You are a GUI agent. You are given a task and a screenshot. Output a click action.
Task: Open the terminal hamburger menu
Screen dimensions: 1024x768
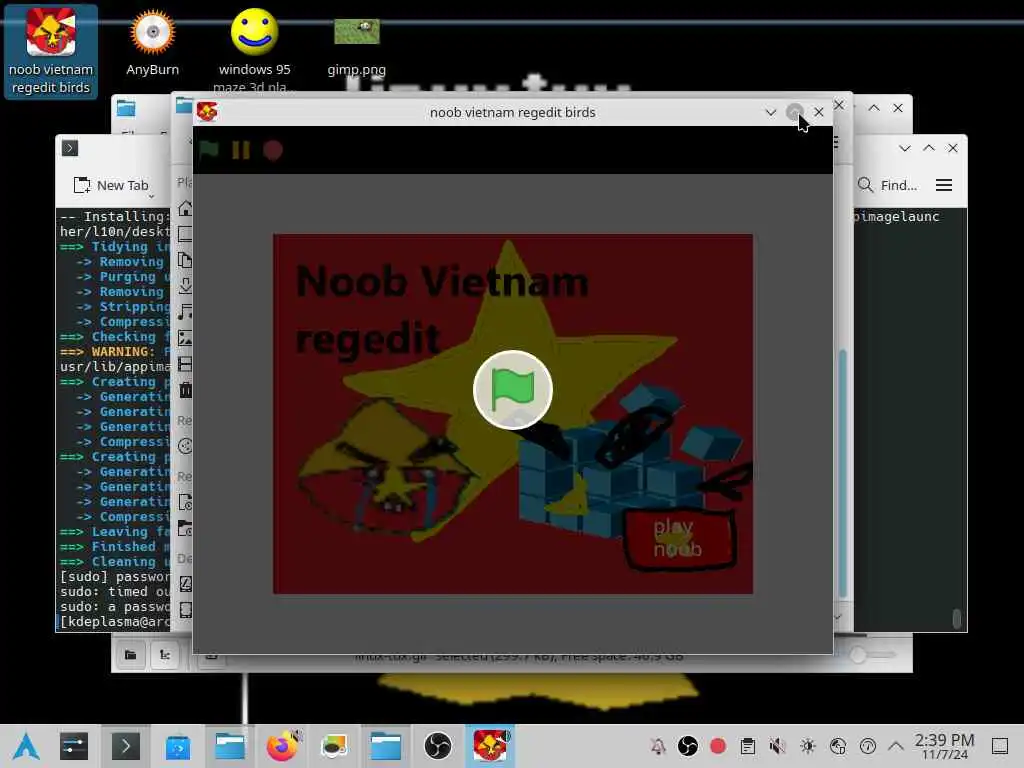pos(944,185)
